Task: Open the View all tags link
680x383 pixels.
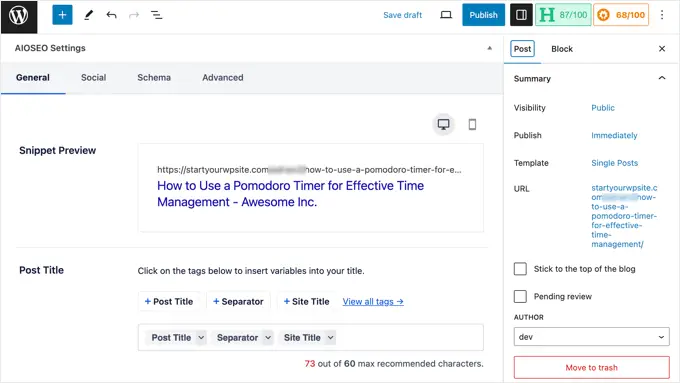Action: (x=373, y=301)
